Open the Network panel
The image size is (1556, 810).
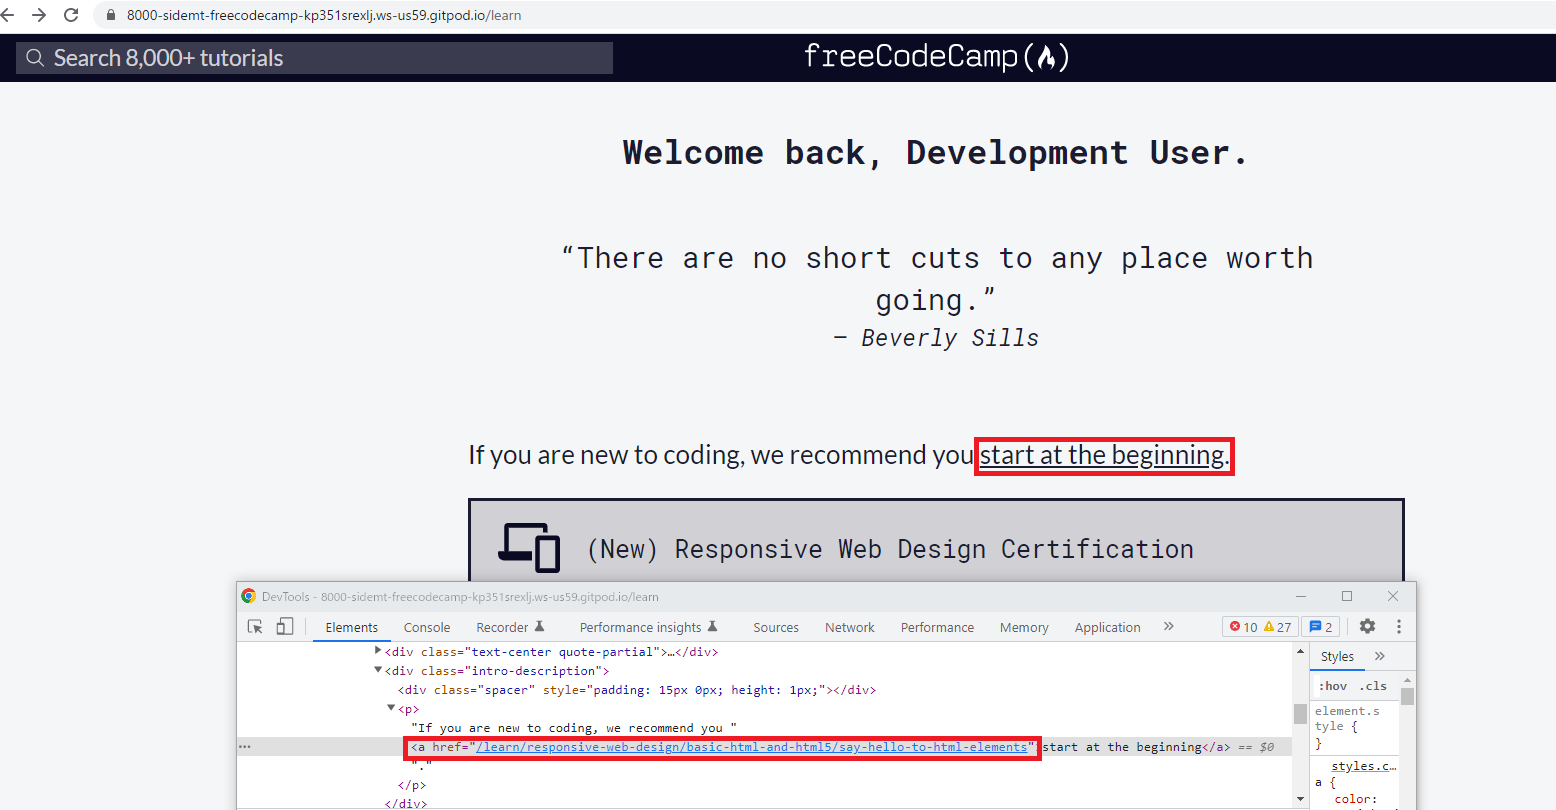click(x=849, y=626)
